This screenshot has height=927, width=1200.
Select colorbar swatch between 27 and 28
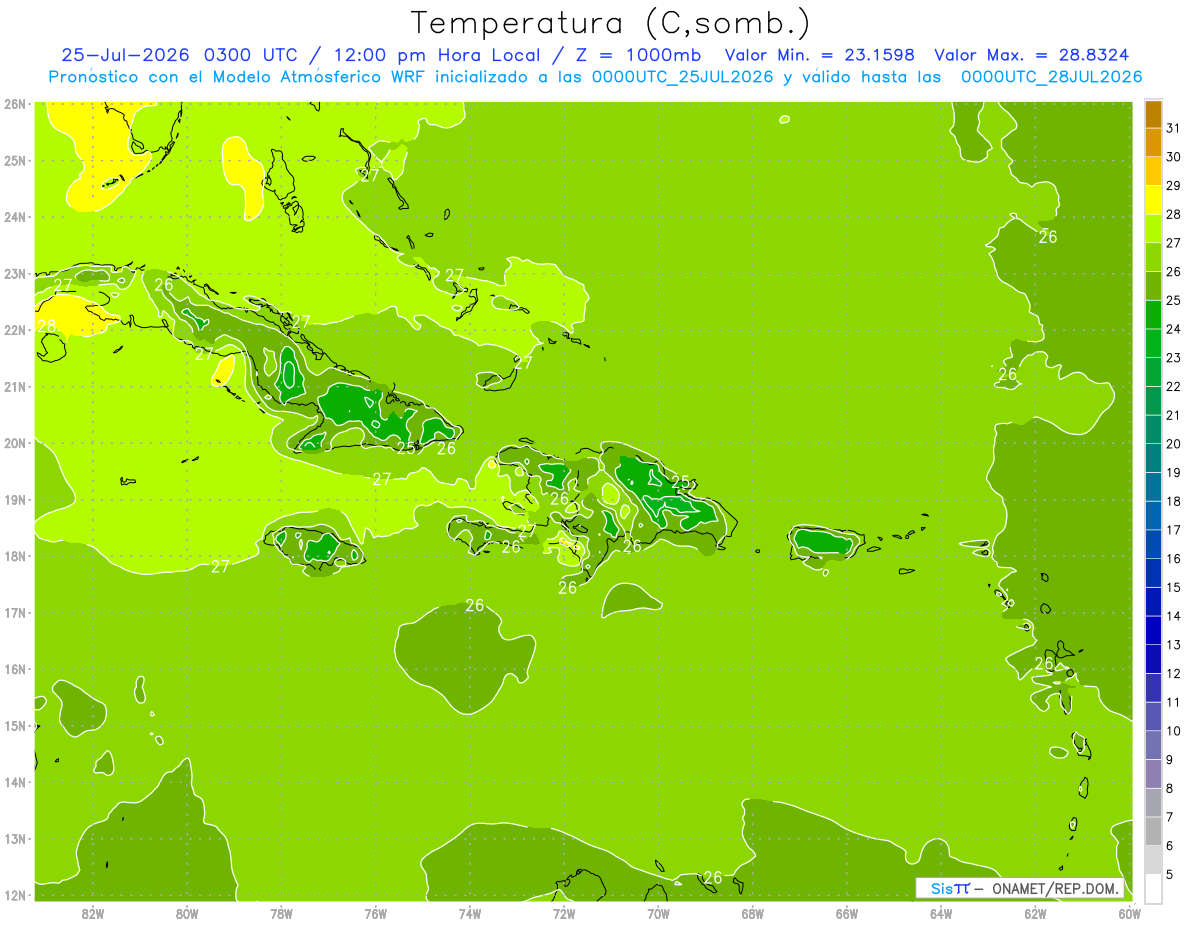click(x=1153, y=228)
